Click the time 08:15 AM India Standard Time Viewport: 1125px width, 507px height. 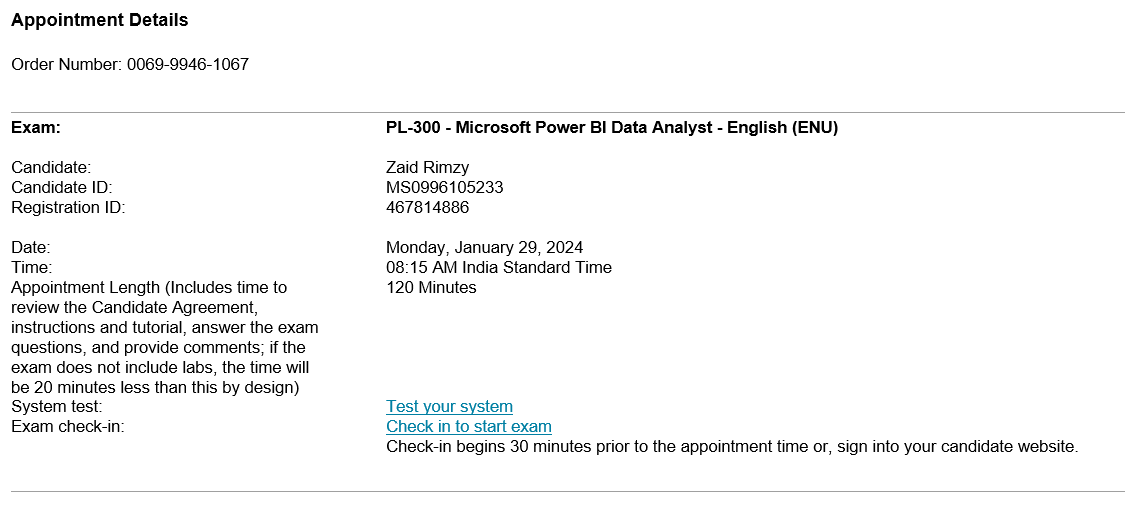[499, 268]
